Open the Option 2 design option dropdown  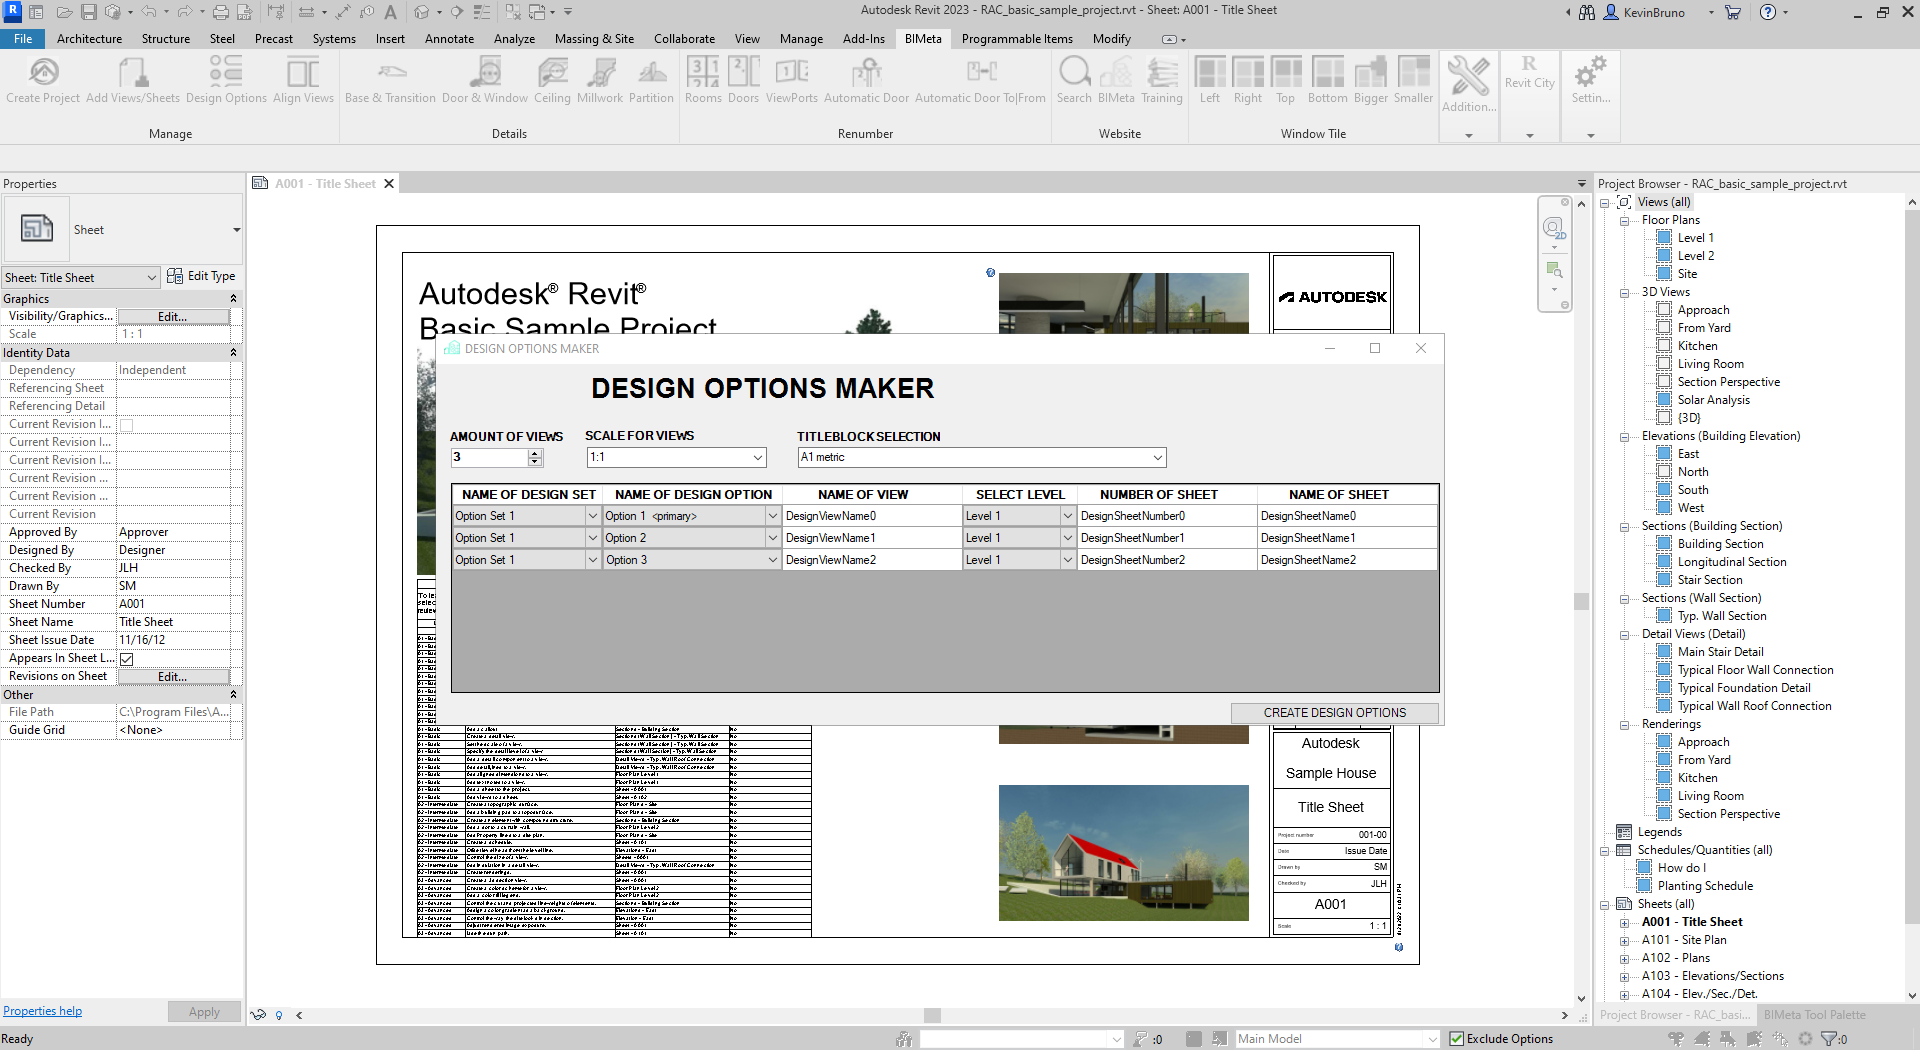click(x=772, y=538)
